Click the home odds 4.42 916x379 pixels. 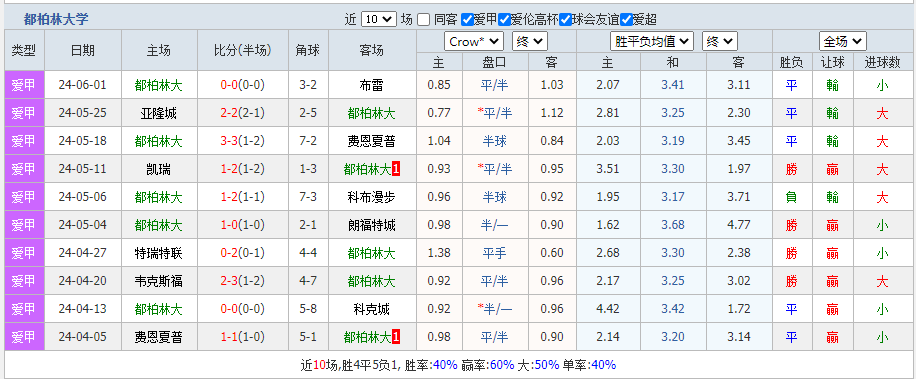608,309
